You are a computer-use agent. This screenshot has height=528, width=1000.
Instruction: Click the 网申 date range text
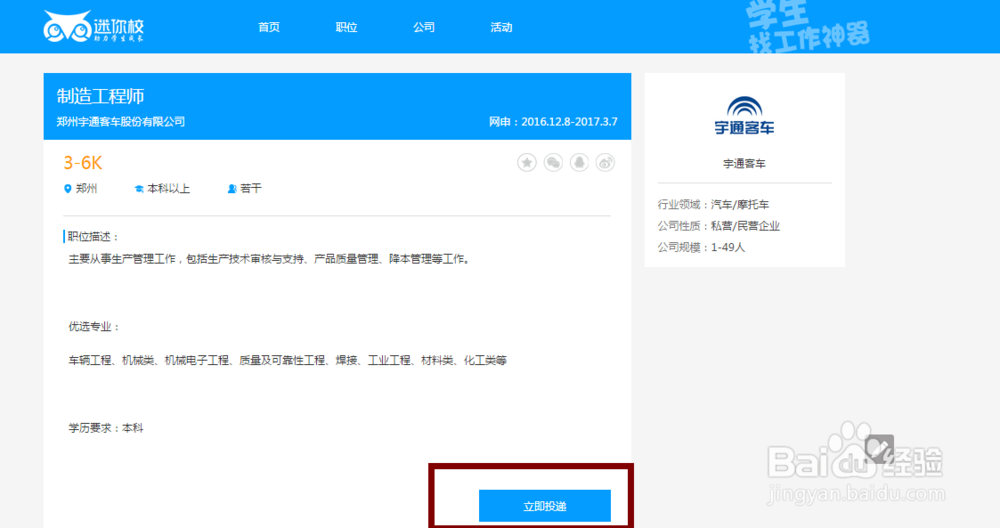click(x=553, y=121)
